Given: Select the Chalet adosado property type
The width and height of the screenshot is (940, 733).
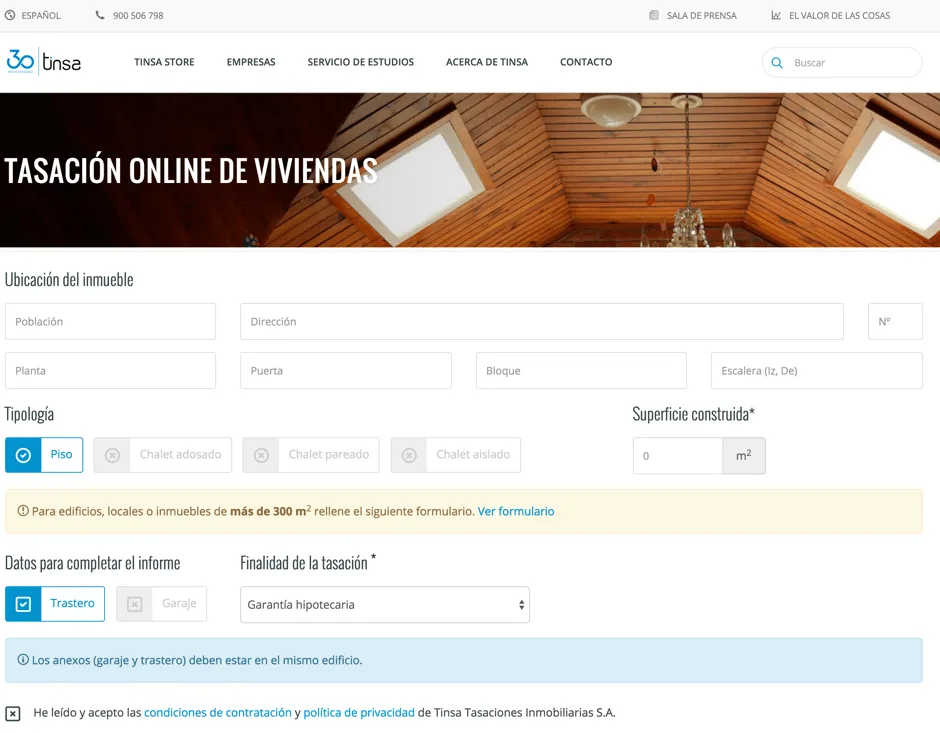Looking at the screenshot, I should (162, 455).
